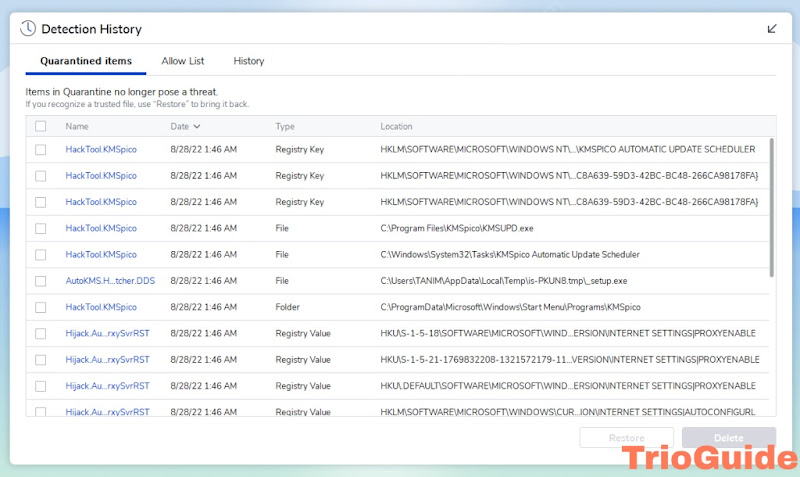Check the AutoKMS.H...tcher.DDS row checkbox
The width and height of the screenshot is (800, 477).
point(41,281)
